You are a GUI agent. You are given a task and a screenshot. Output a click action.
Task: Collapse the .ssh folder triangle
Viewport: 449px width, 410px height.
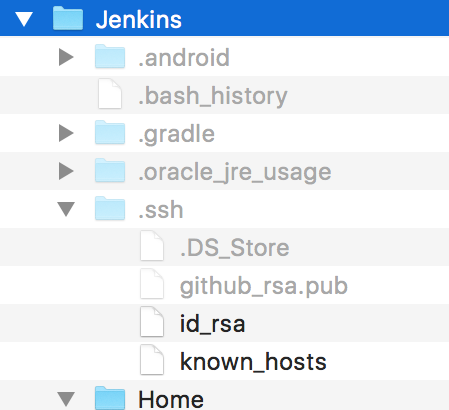(66, 209)
